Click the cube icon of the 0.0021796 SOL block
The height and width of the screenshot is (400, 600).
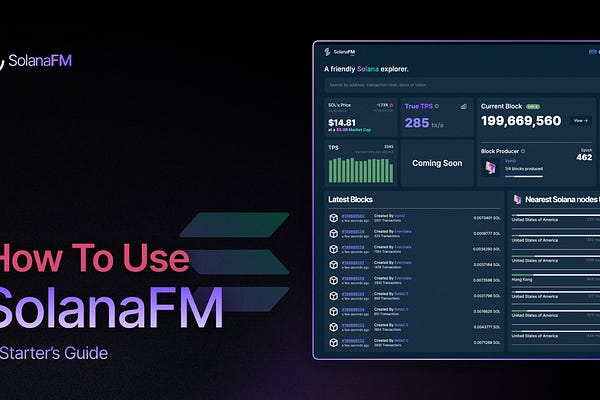point(334,296)
